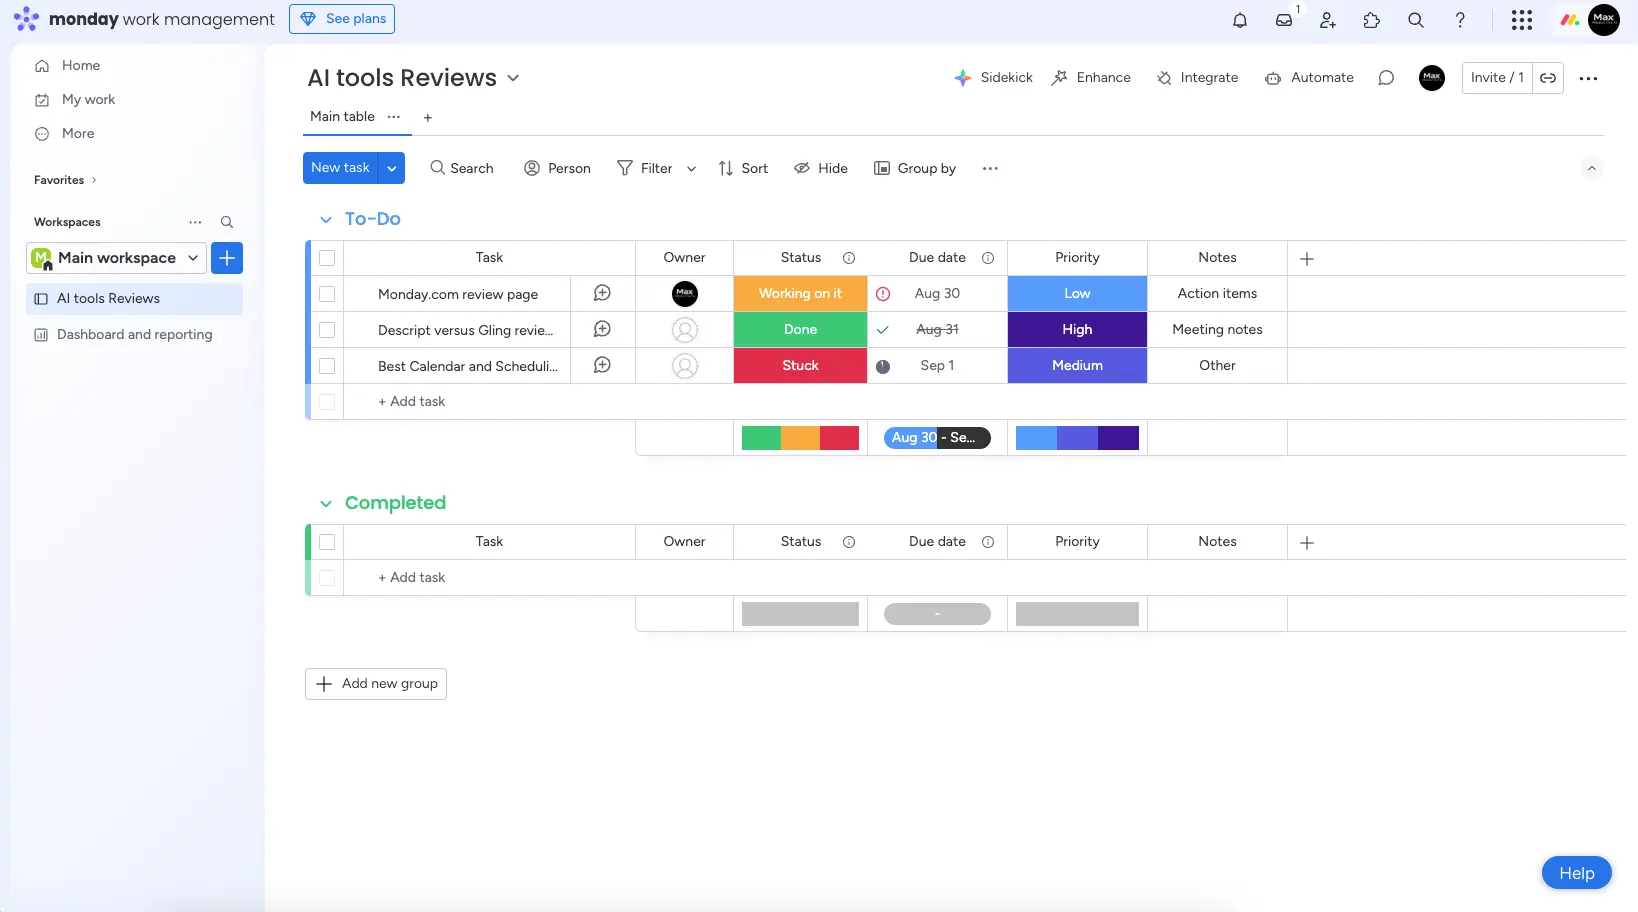Click Stuck status cell color
Viewport: 1638px width, 912px height.
point(800,366)
